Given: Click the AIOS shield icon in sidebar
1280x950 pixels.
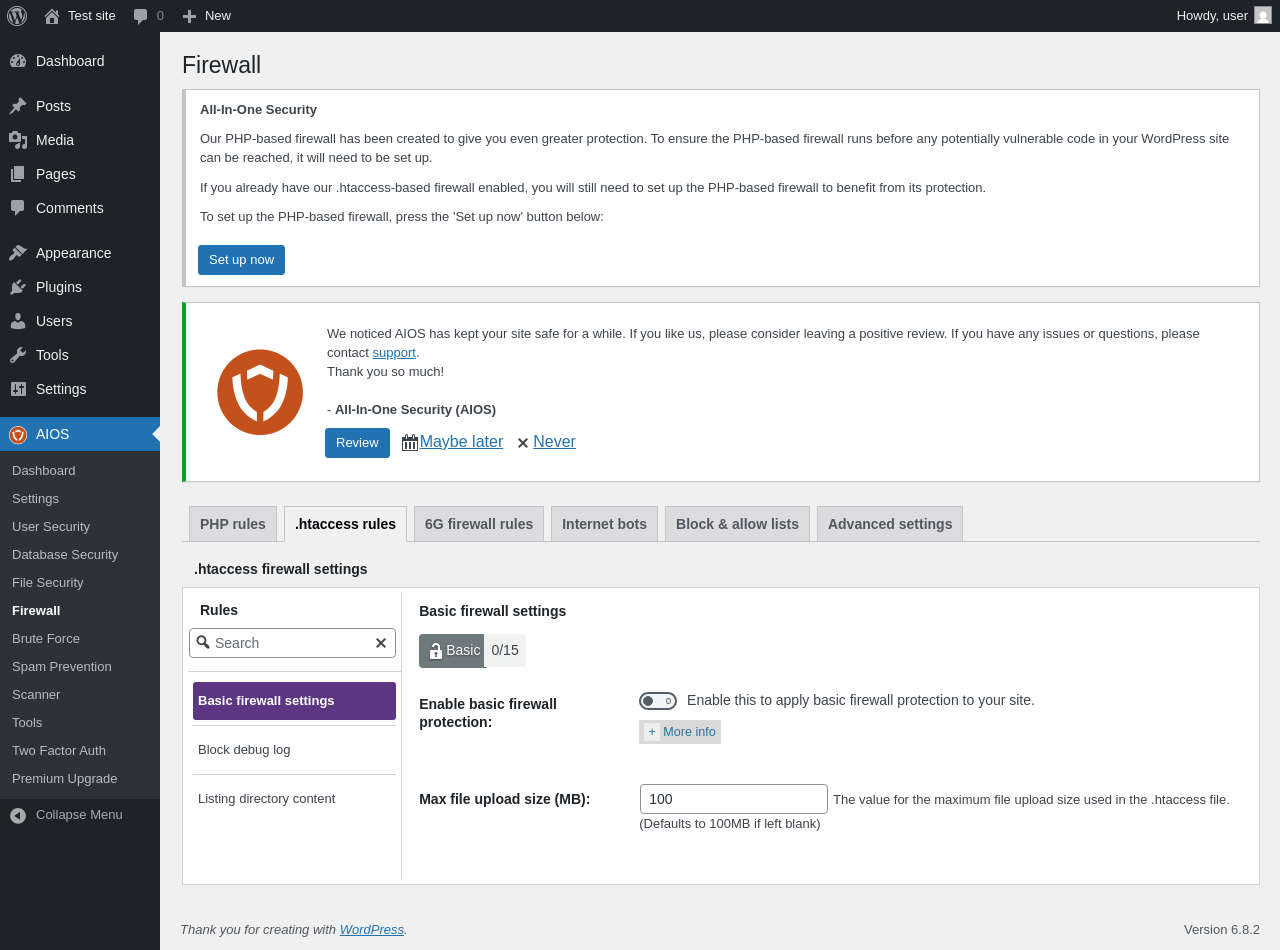Looking at the screenshot, I should [18, 434].
